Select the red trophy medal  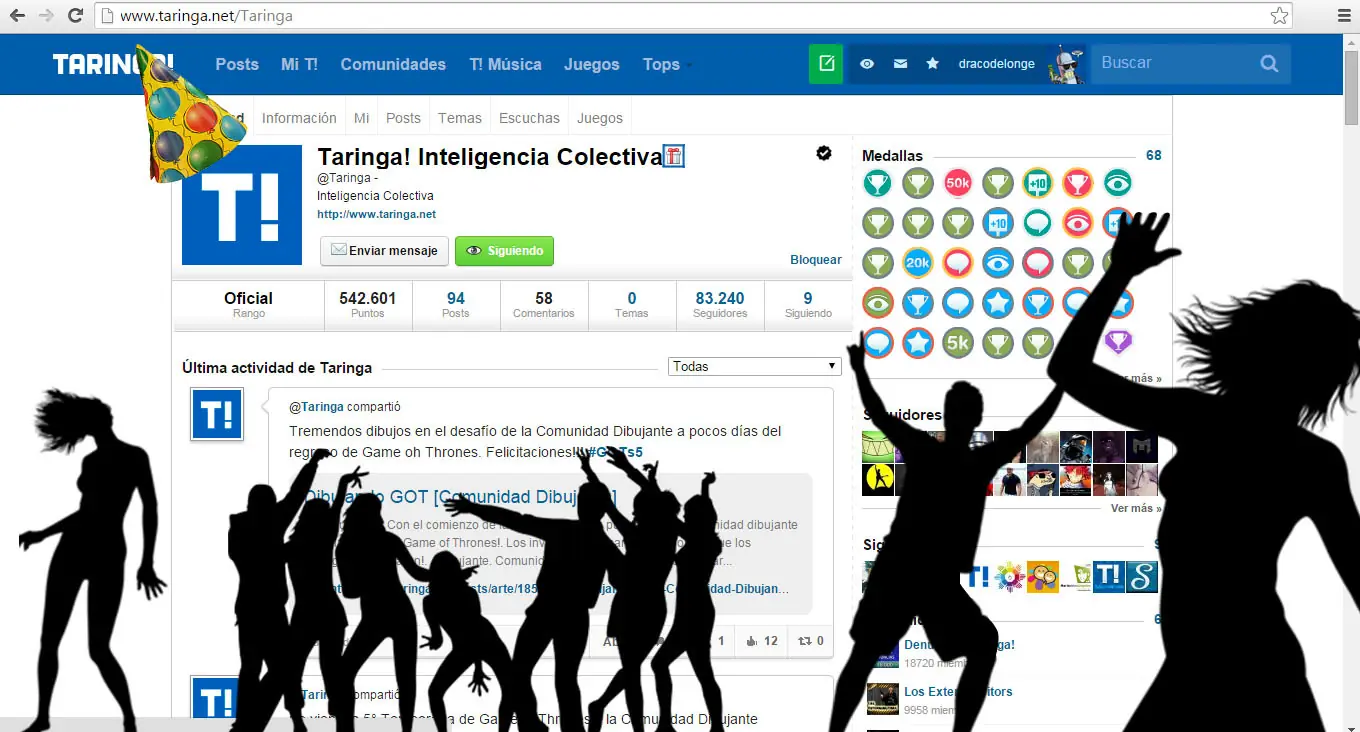pos(1078,183)
